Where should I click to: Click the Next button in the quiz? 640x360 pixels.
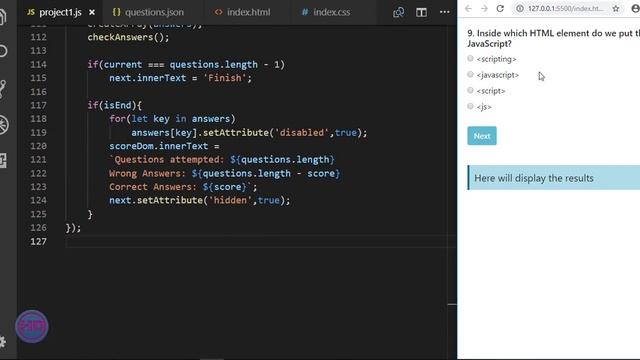tap(482, 136)
